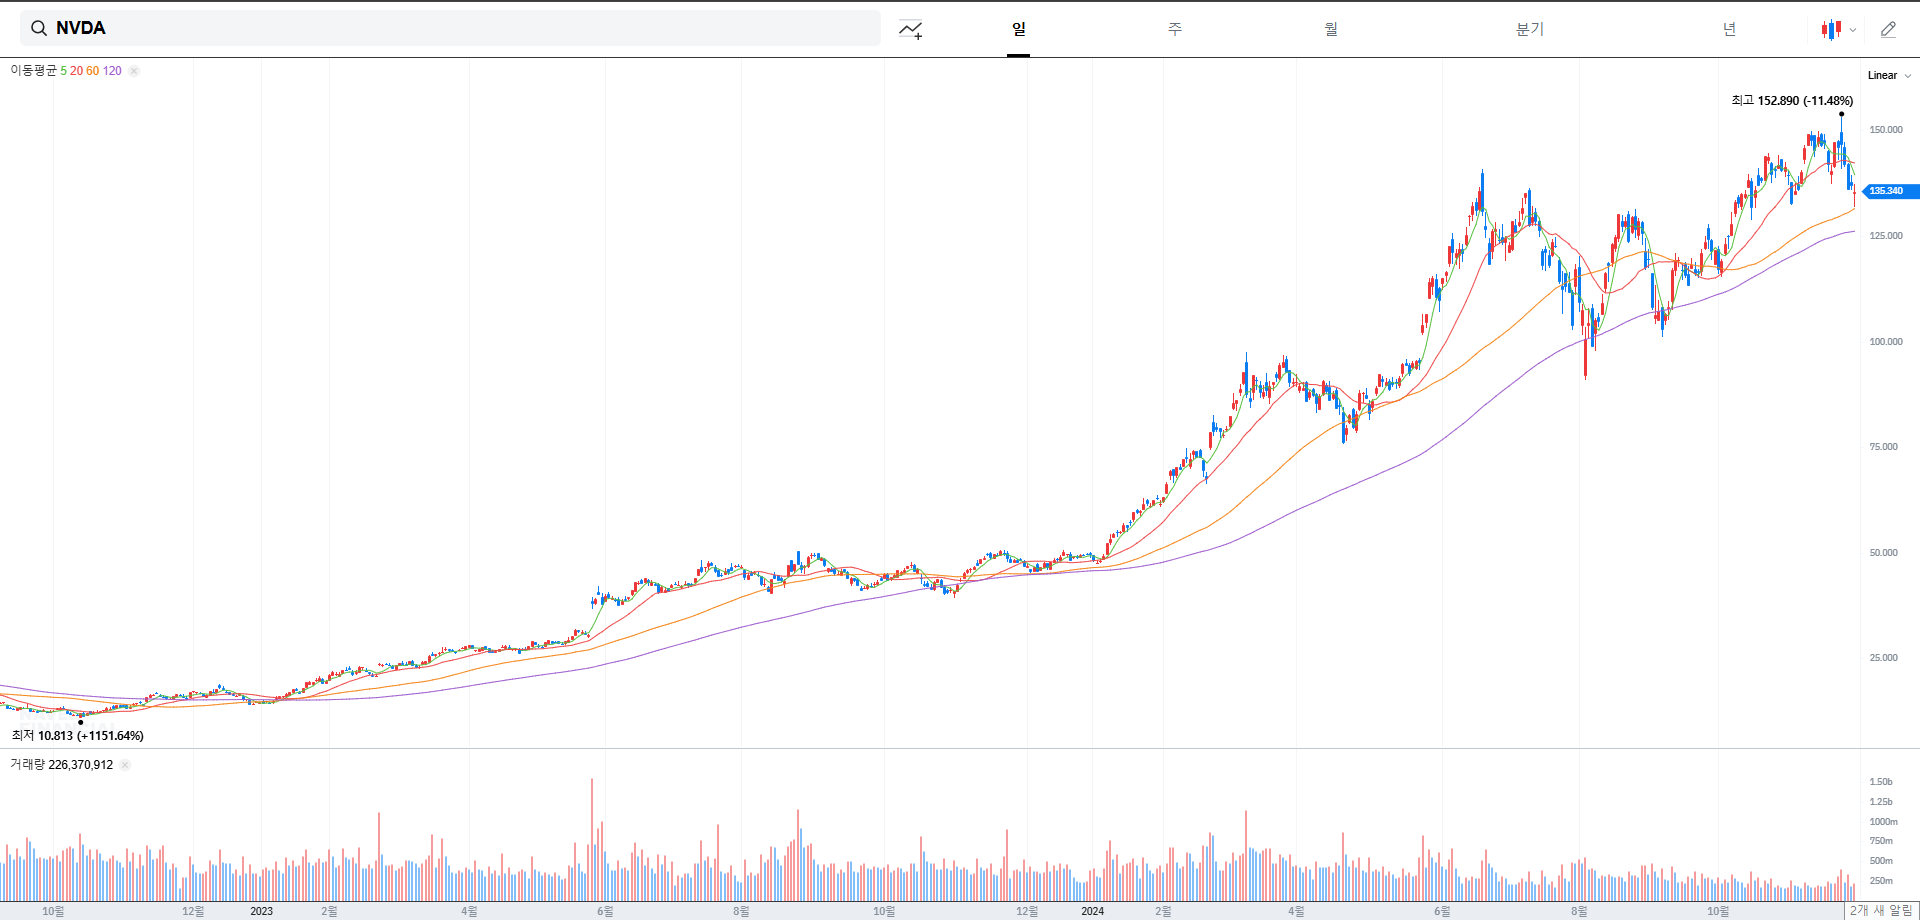This screenshot has height=920, width=1920.
Task: Click the pencil drawing tool icon
Action: pos(1888,29)
